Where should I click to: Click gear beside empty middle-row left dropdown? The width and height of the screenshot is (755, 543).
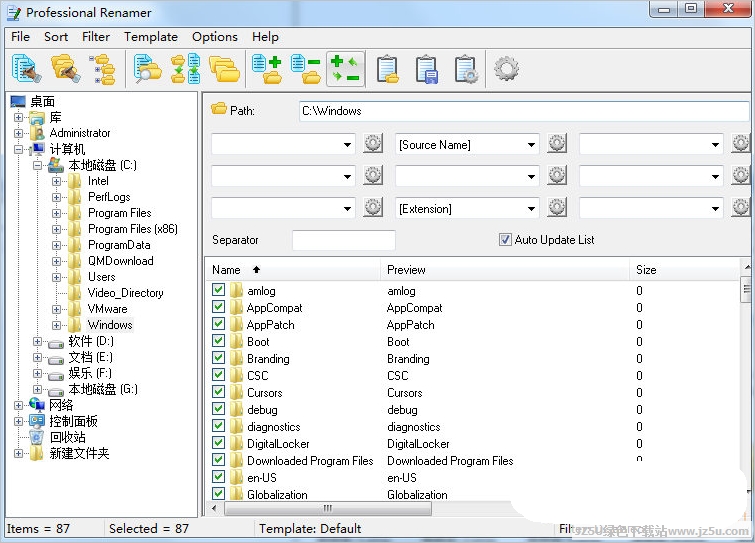(x=373, y=176)
